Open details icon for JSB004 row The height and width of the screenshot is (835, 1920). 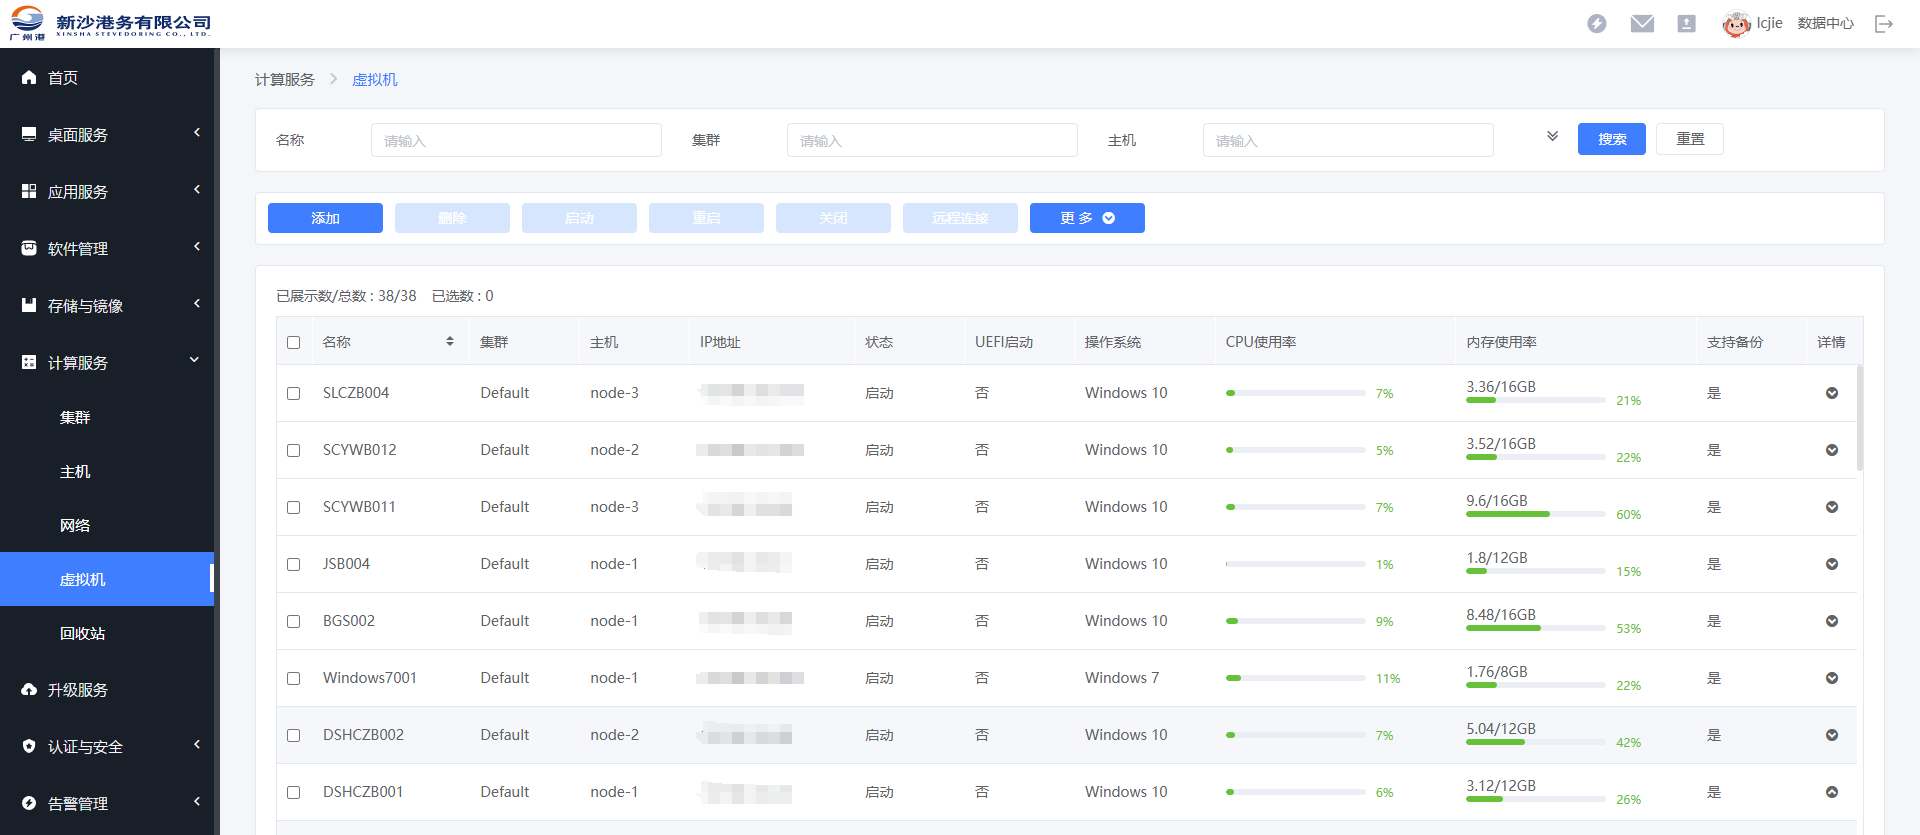[1832, 564]
